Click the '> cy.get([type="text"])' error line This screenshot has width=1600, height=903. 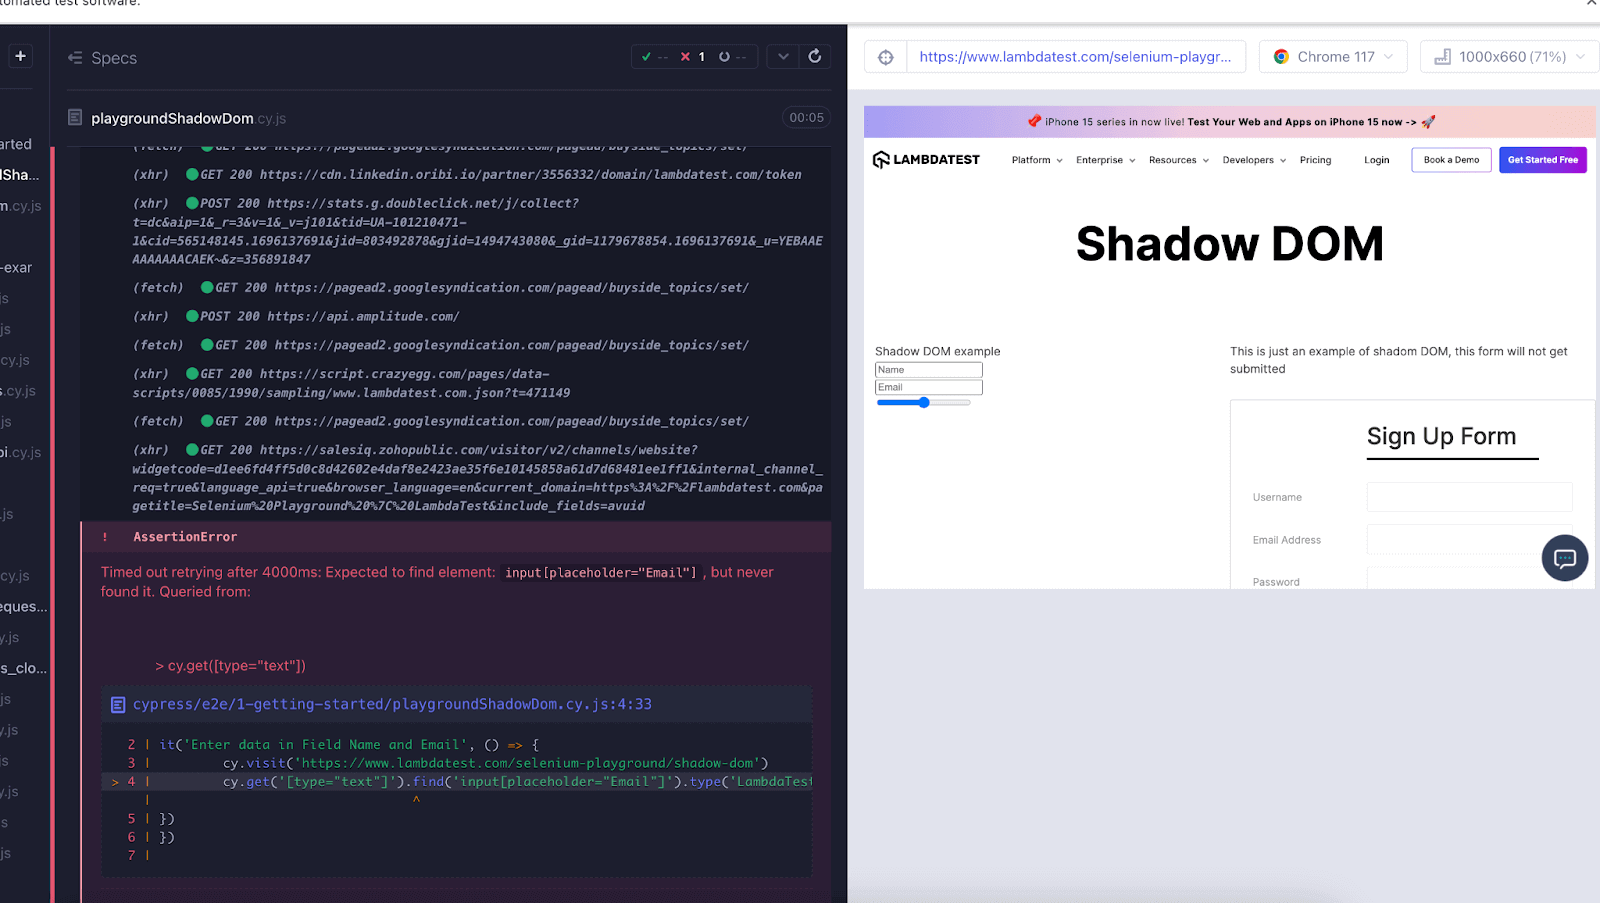coord(231,666)
